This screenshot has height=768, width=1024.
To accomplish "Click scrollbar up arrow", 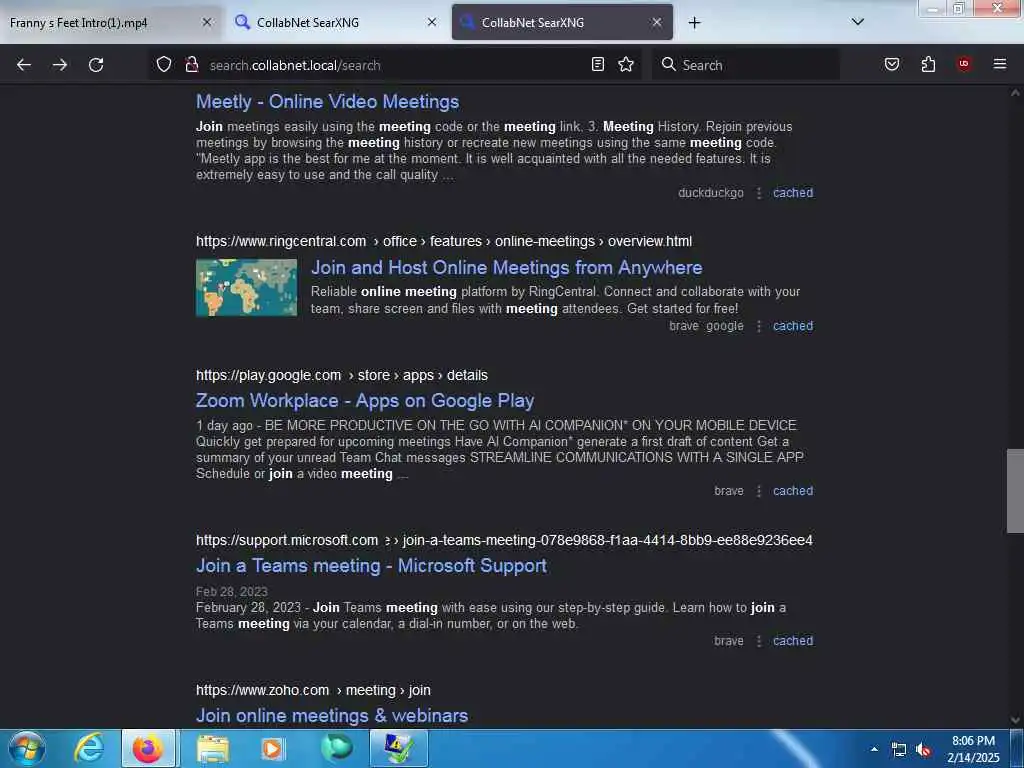I will point(1015,93).
